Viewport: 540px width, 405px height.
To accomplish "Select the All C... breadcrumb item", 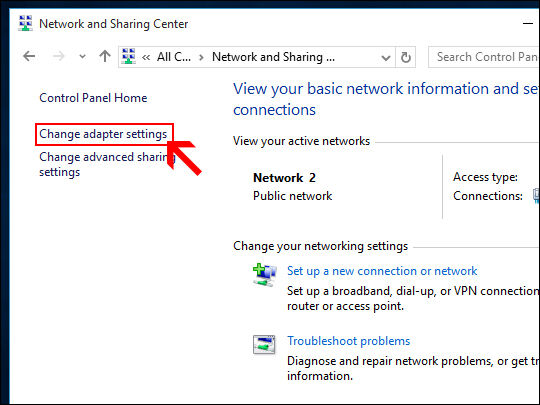I will pos(174,57).
